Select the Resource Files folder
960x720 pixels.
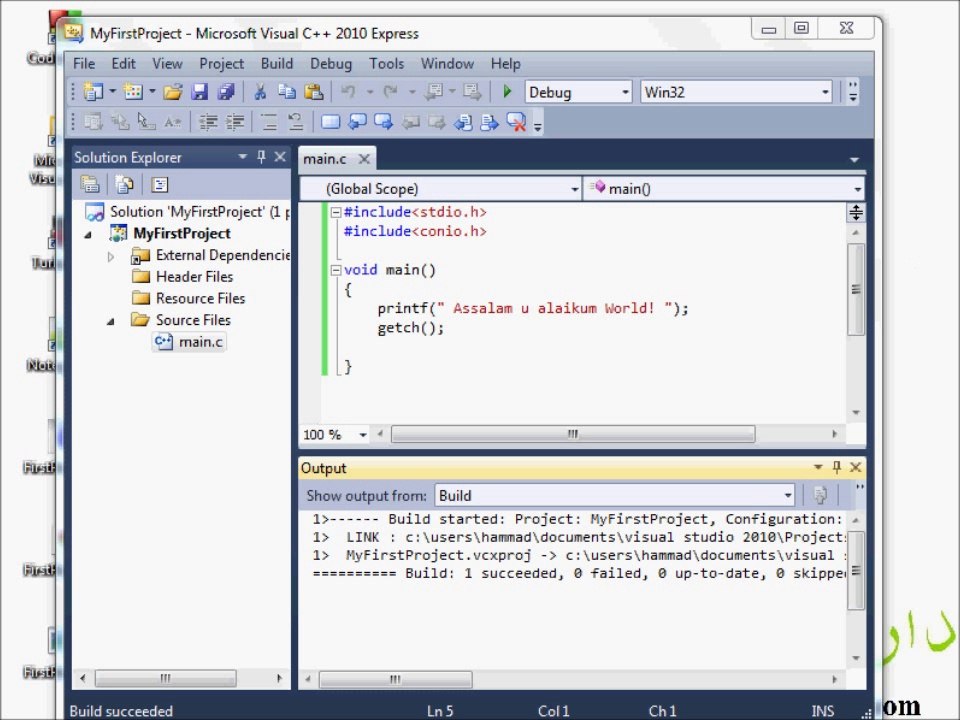click(189, 298)
